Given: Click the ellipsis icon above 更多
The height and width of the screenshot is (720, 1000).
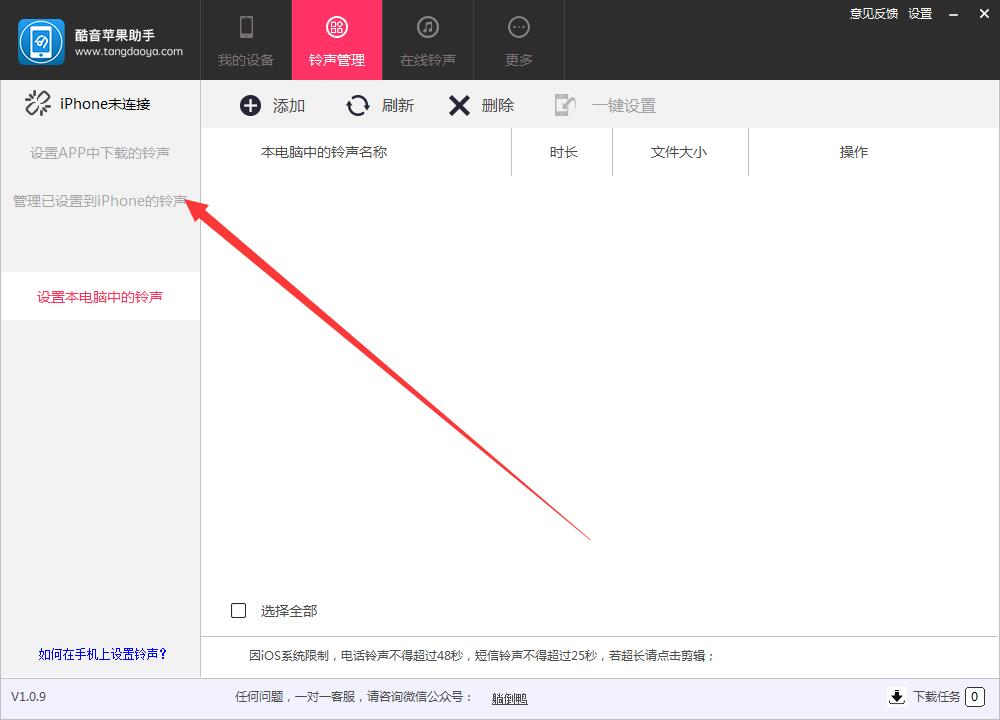Looking at the screenshot, I should [518, 27].
